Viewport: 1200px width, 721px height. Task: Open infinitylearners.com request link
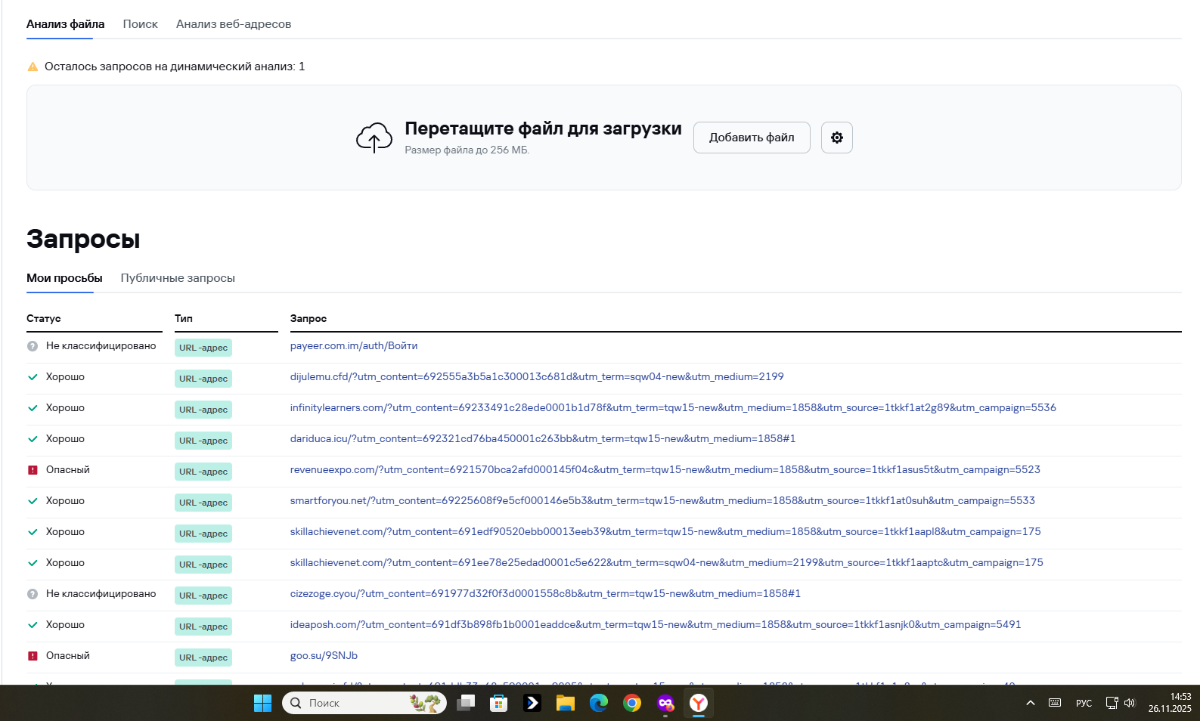click(x=673, y=408)
